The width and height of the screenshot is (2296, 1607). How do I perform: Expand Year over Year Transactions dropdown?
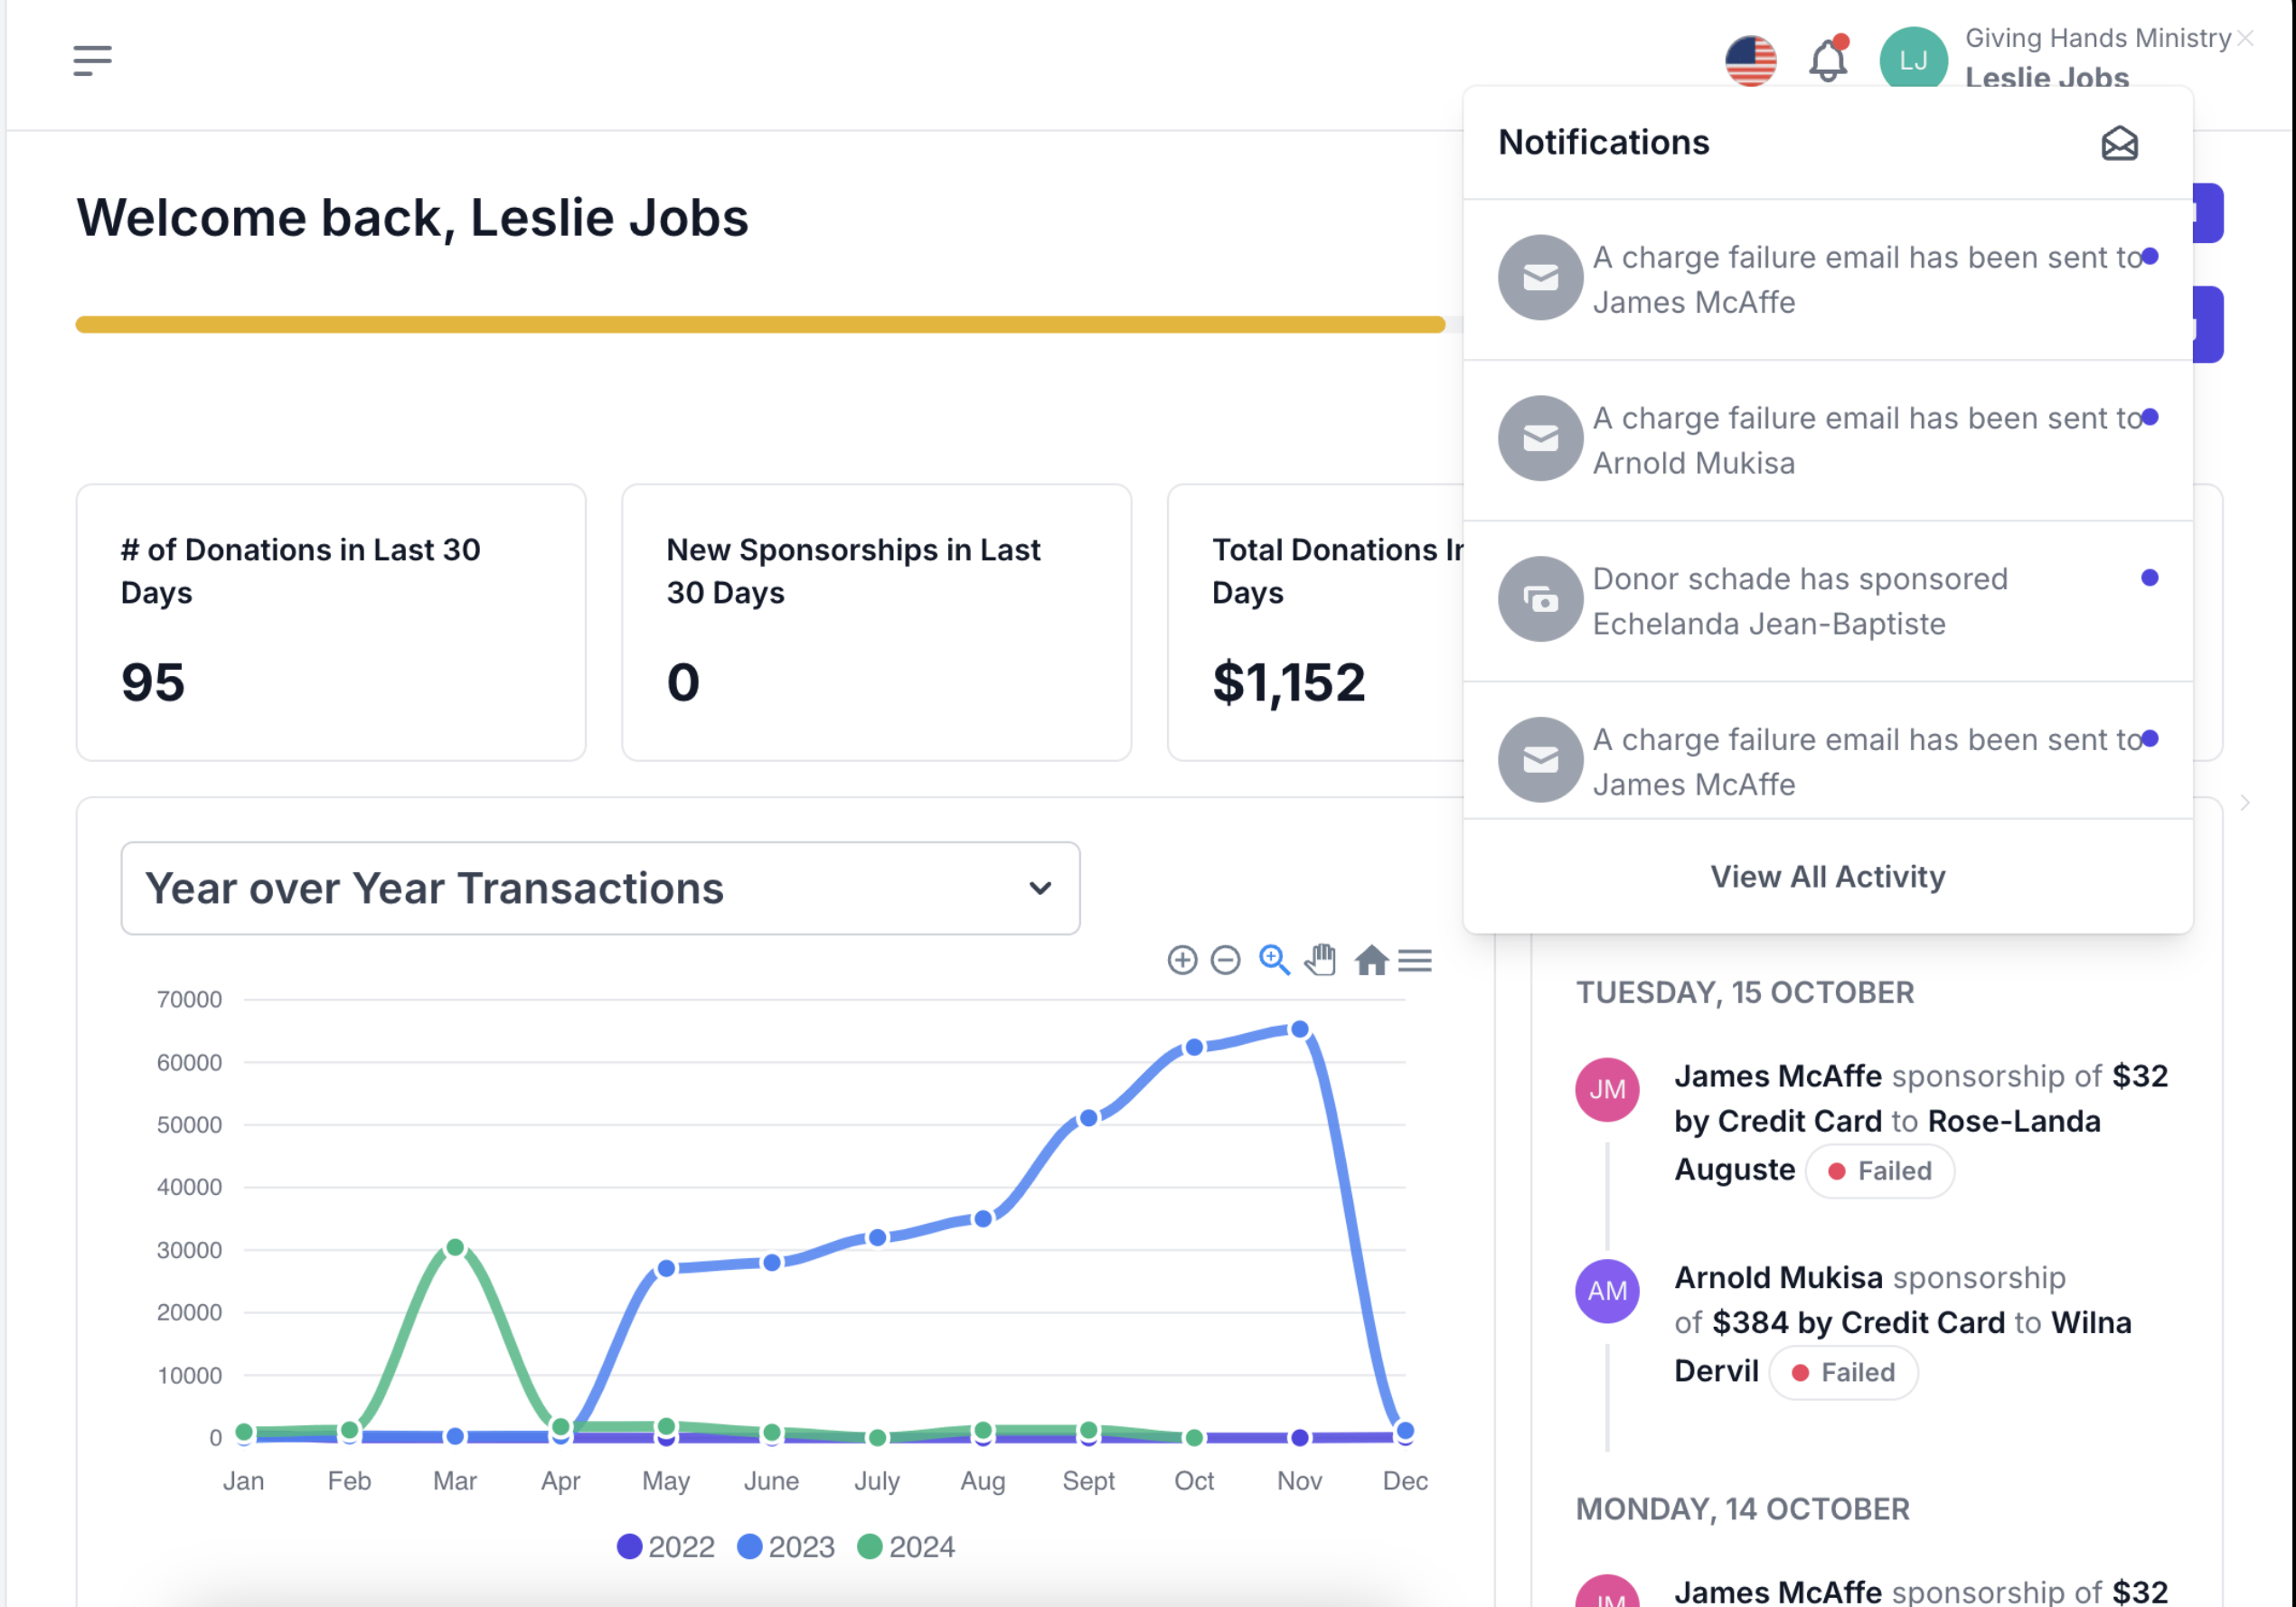pos(600,888)
